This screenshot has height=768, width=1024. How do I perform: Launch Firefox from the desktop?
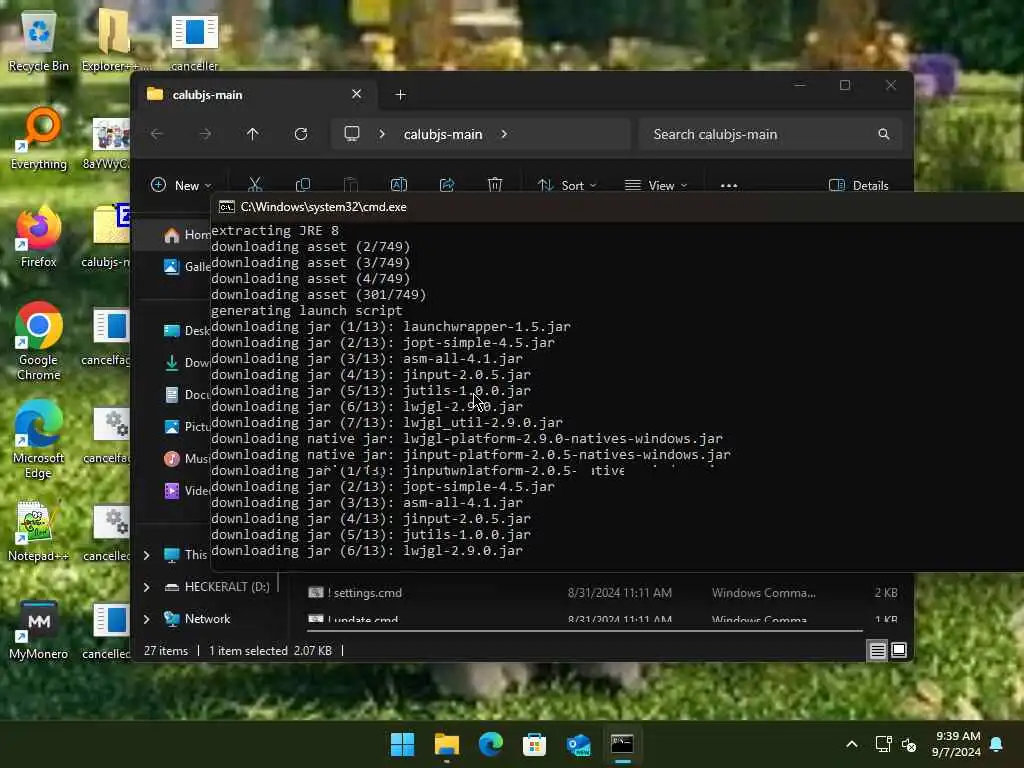39,237
